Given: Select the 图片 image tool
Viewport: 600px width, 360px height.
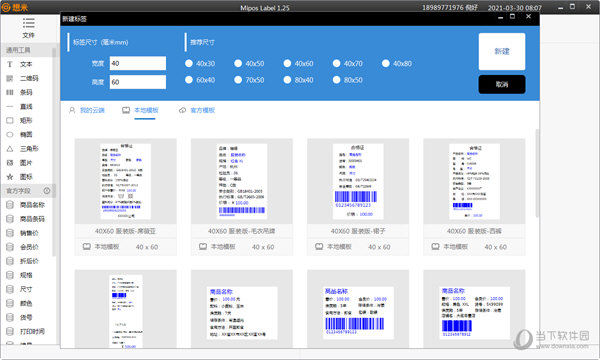Looking at the screenshot, I should tap(26, 163).
